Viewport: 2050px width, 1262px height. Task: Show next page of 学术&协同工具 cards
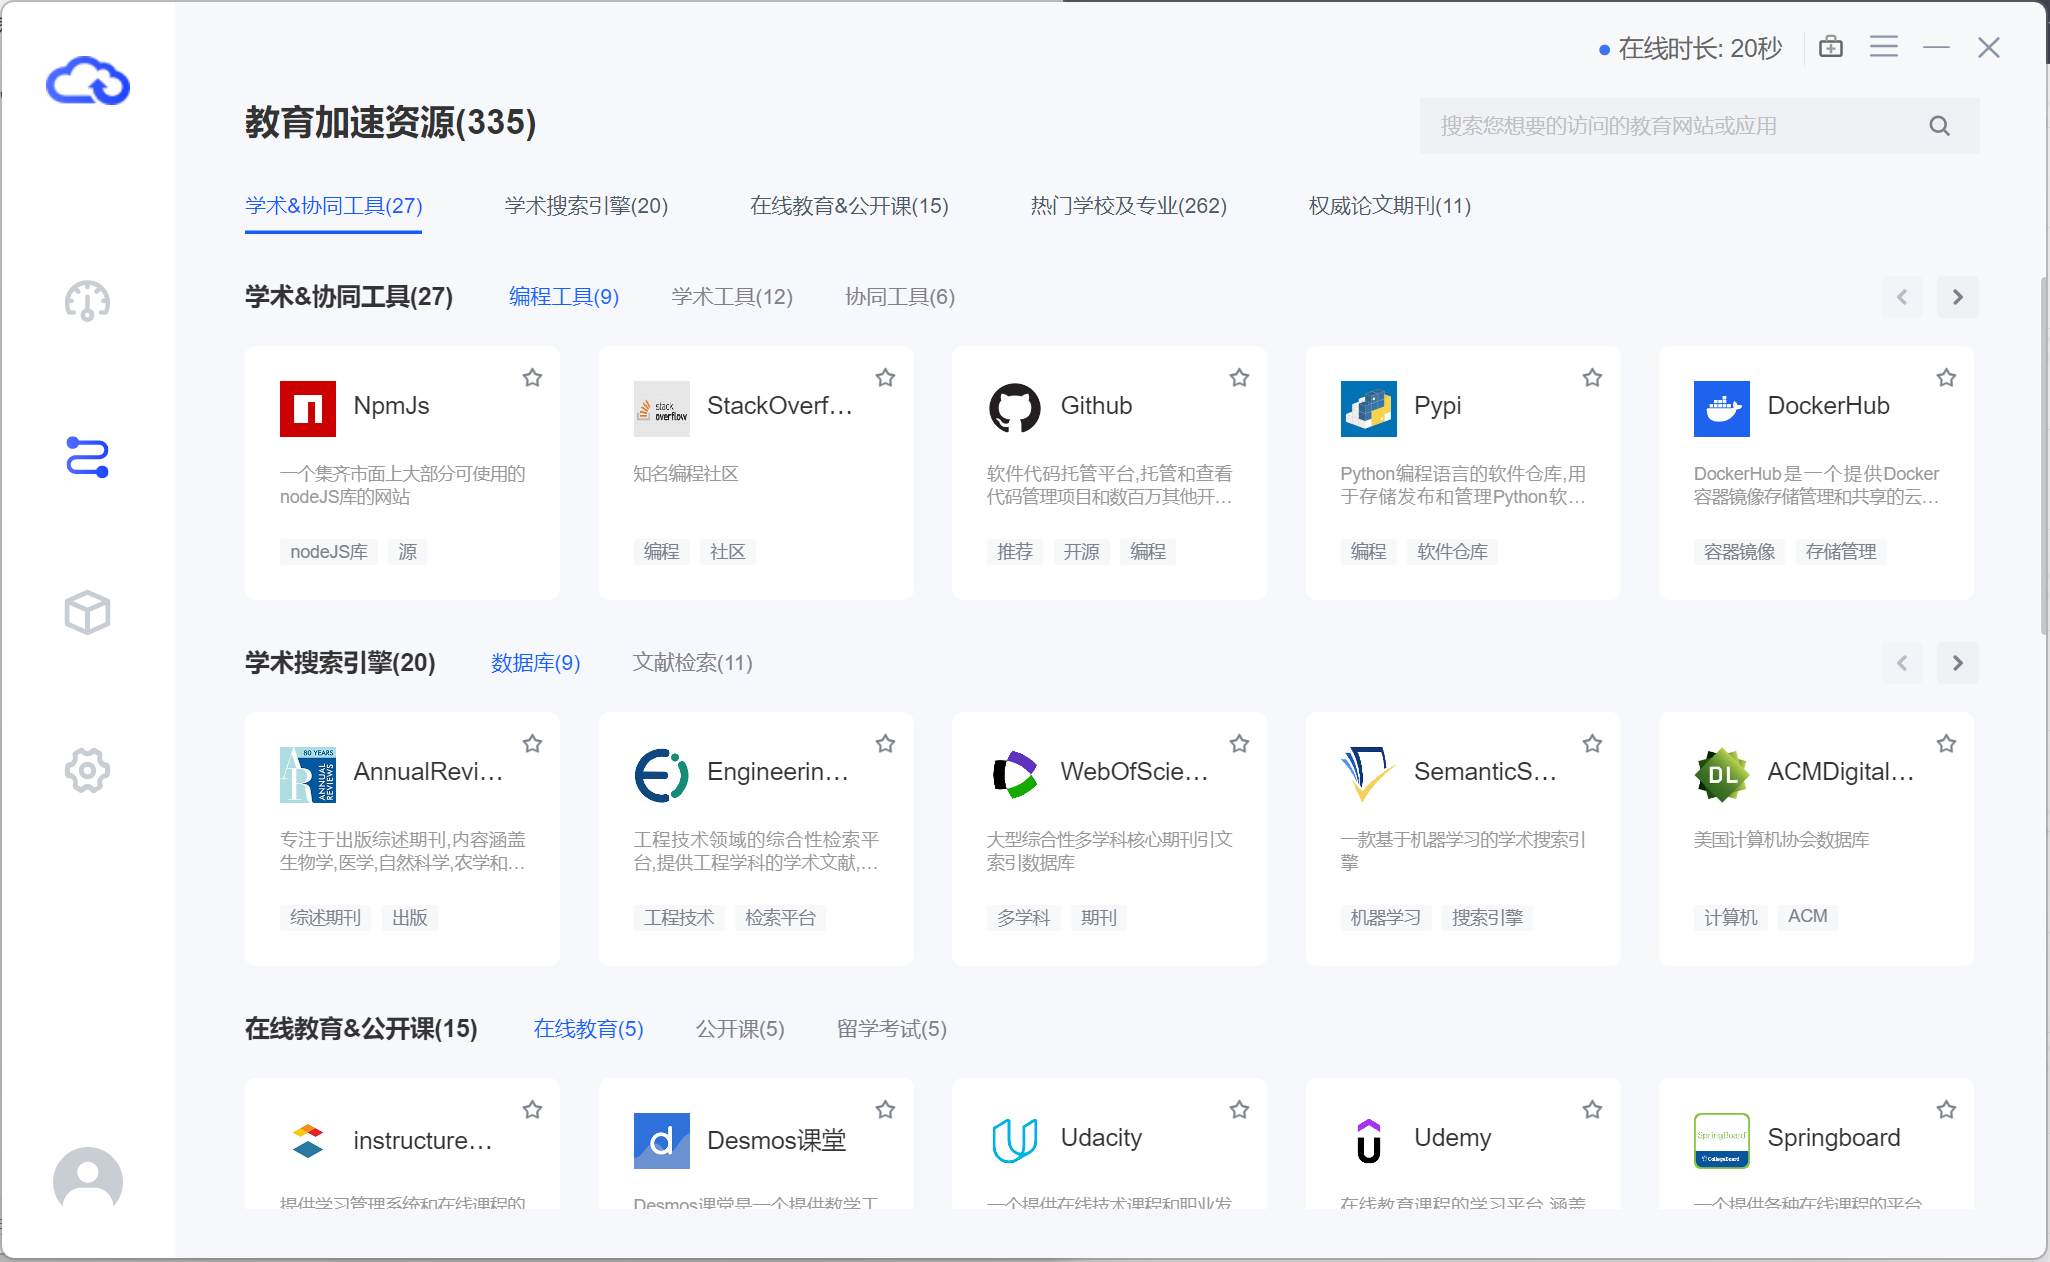pyautogui.click(x=1958, y=297)
